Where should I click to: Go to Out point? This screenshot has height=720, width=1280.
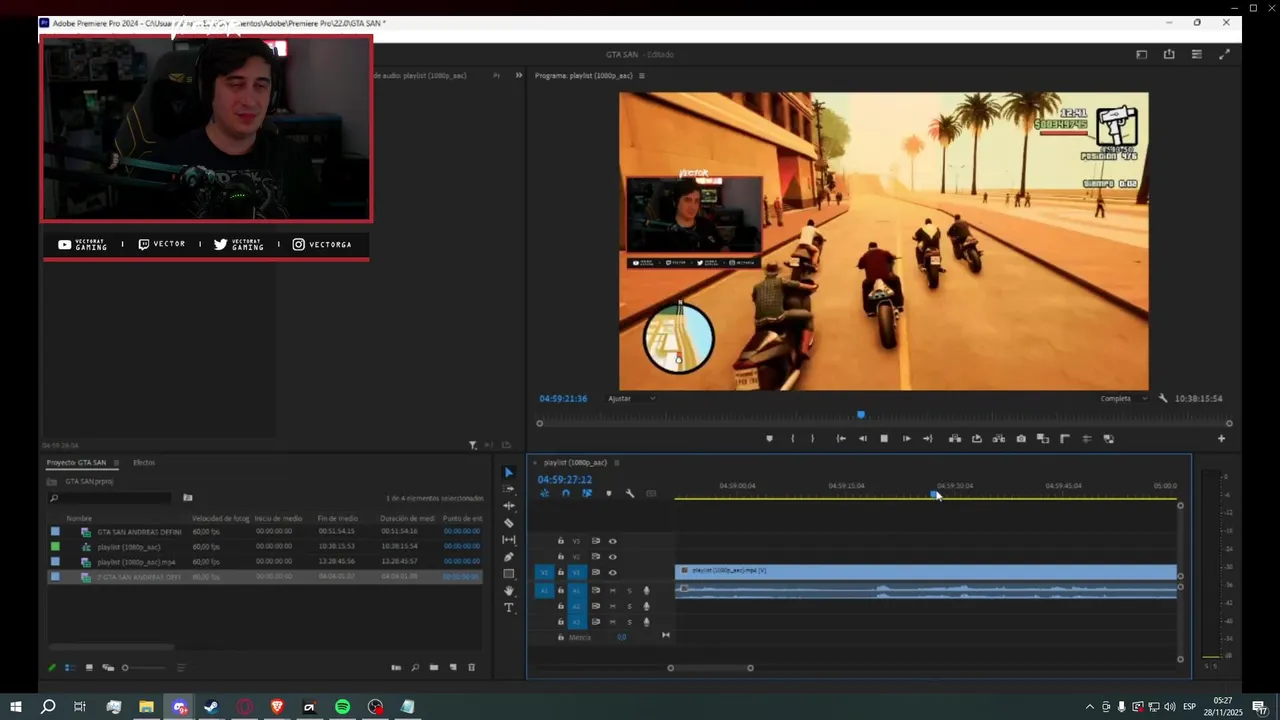[x=928, y=439]
